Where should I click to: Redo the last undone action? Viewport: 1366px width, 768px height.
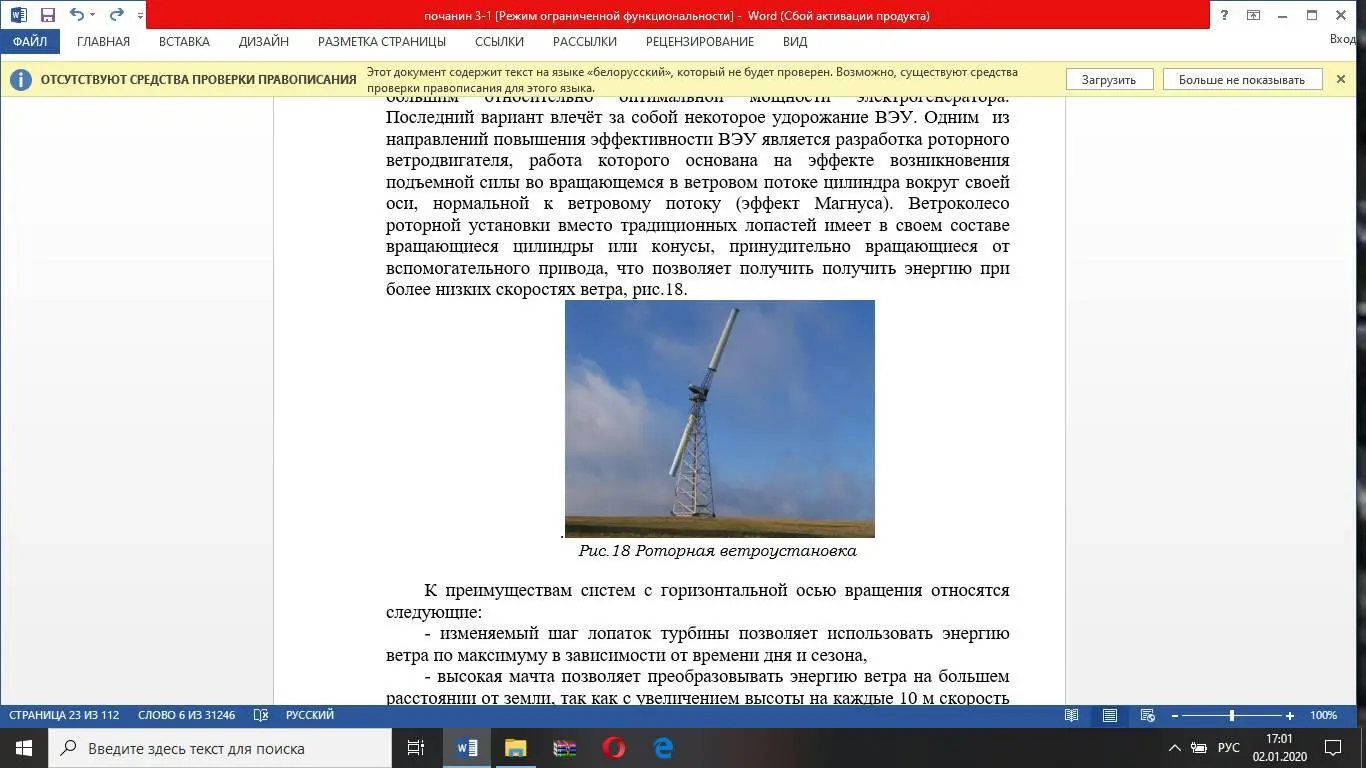(x=117, y=15)
